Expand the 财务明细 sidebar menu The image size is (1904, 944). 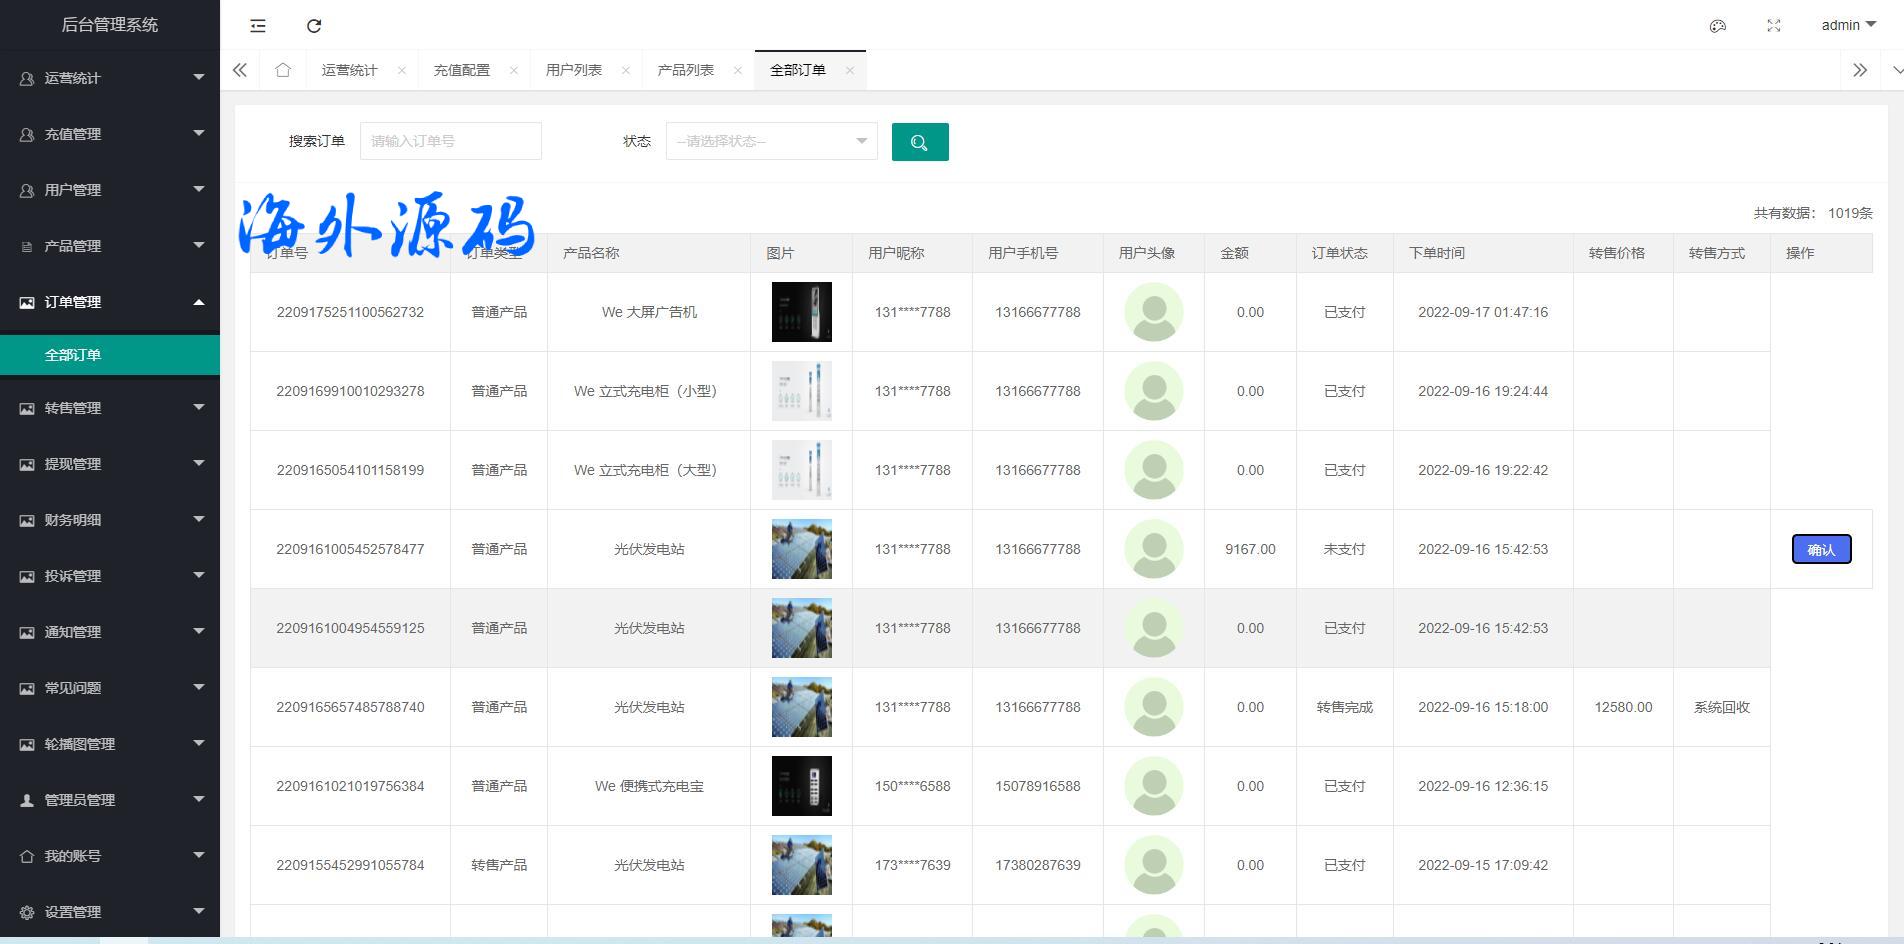coord(110,520)
